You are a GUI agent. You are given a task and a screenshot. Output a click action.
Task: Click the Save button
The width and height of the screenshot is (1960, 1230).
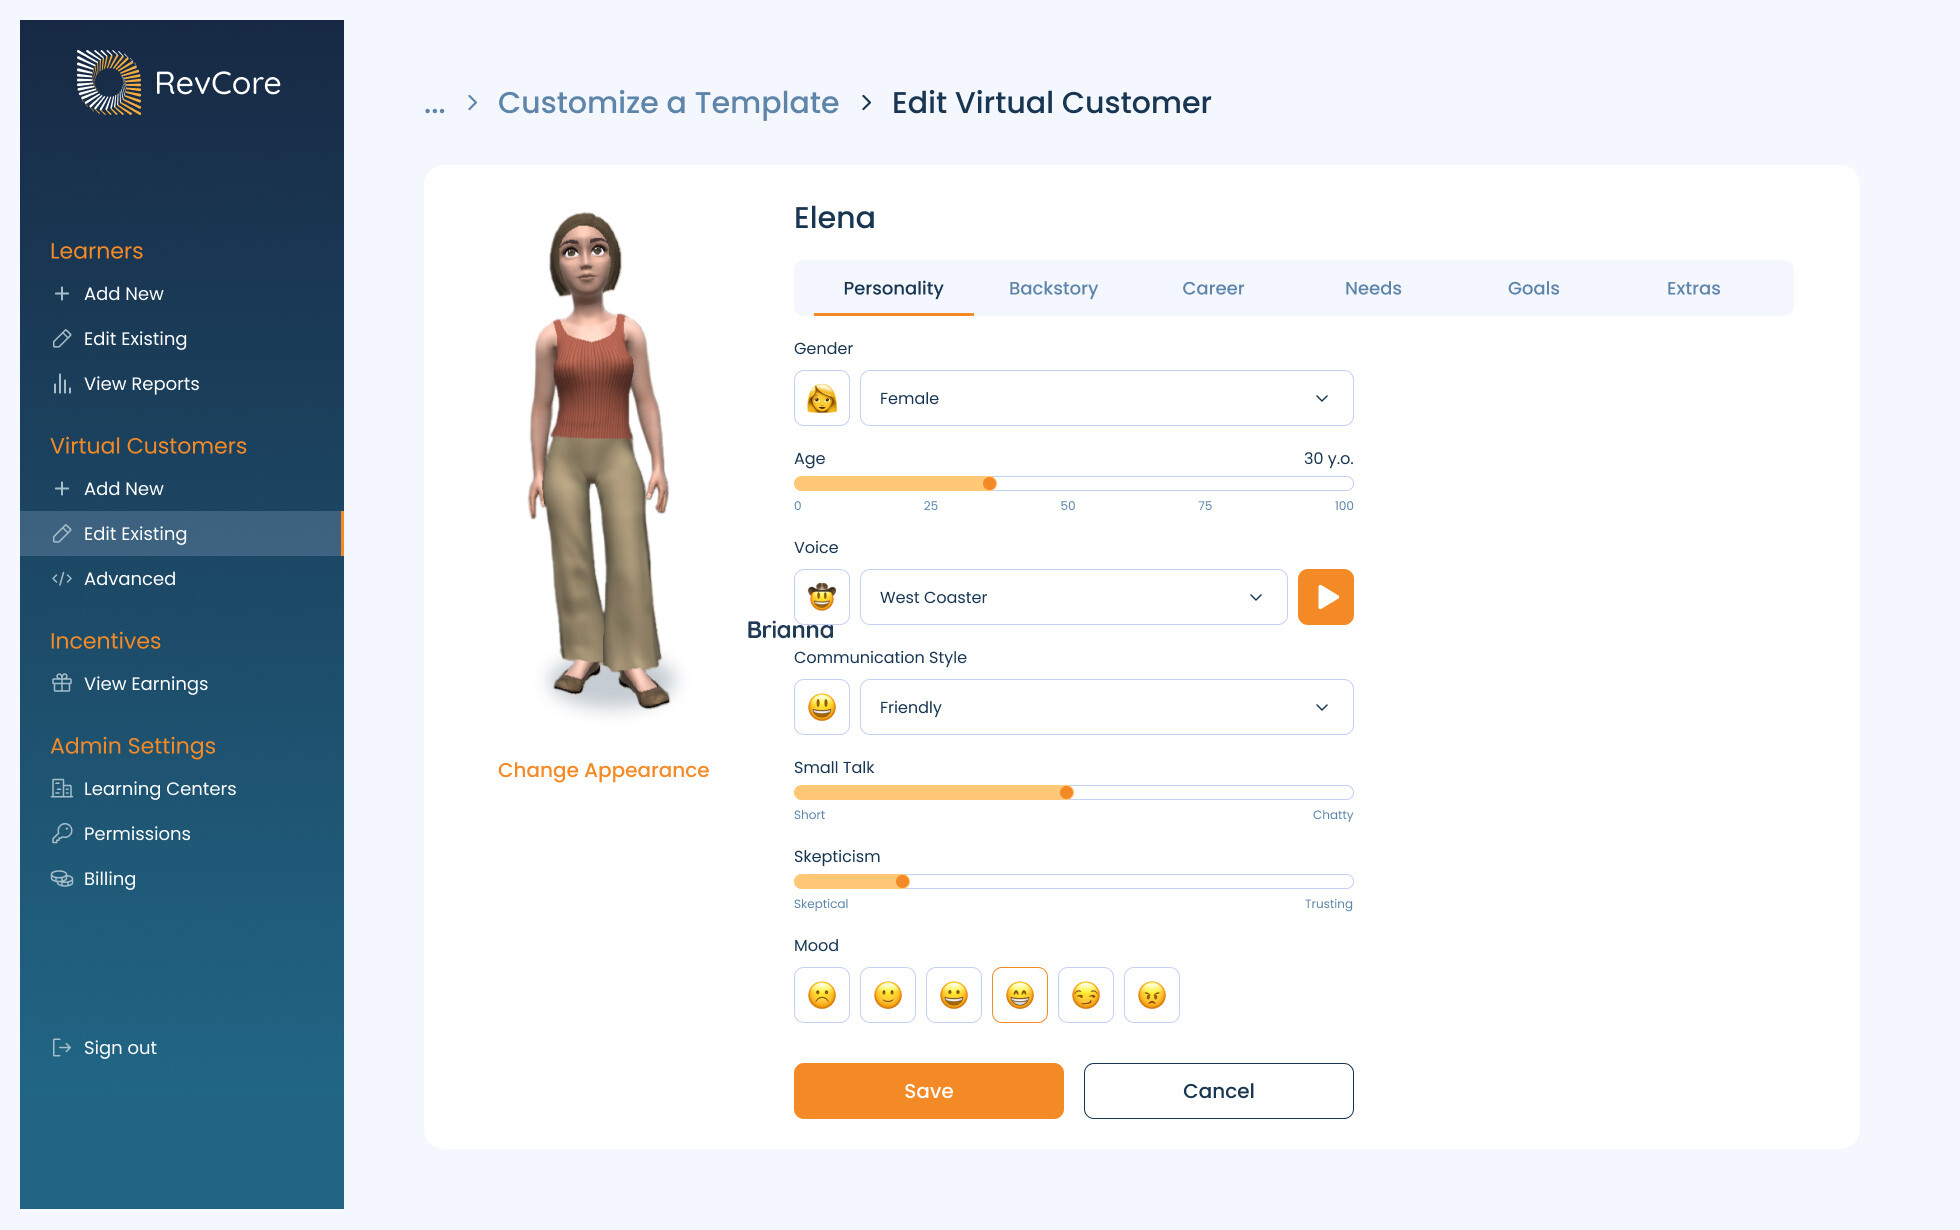point(928,1091)
